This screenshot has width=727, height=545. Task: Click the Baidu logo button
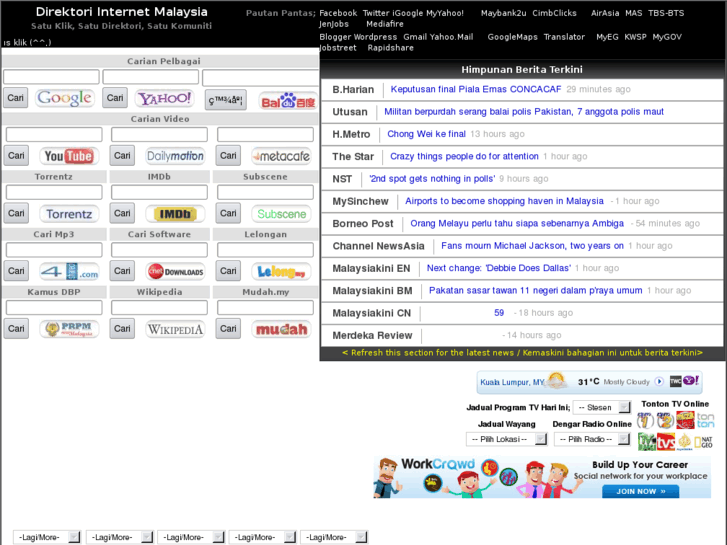[x=288, y=100]
